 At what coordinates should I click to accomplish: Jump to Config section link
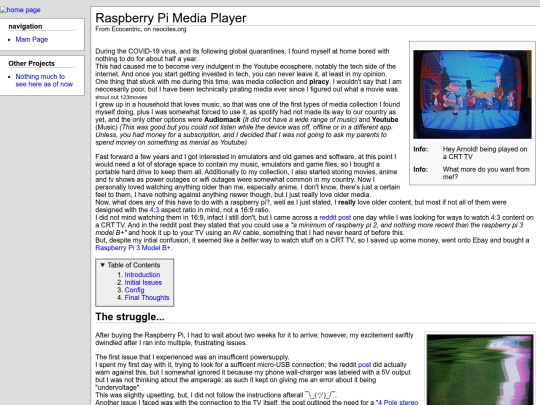134,290
